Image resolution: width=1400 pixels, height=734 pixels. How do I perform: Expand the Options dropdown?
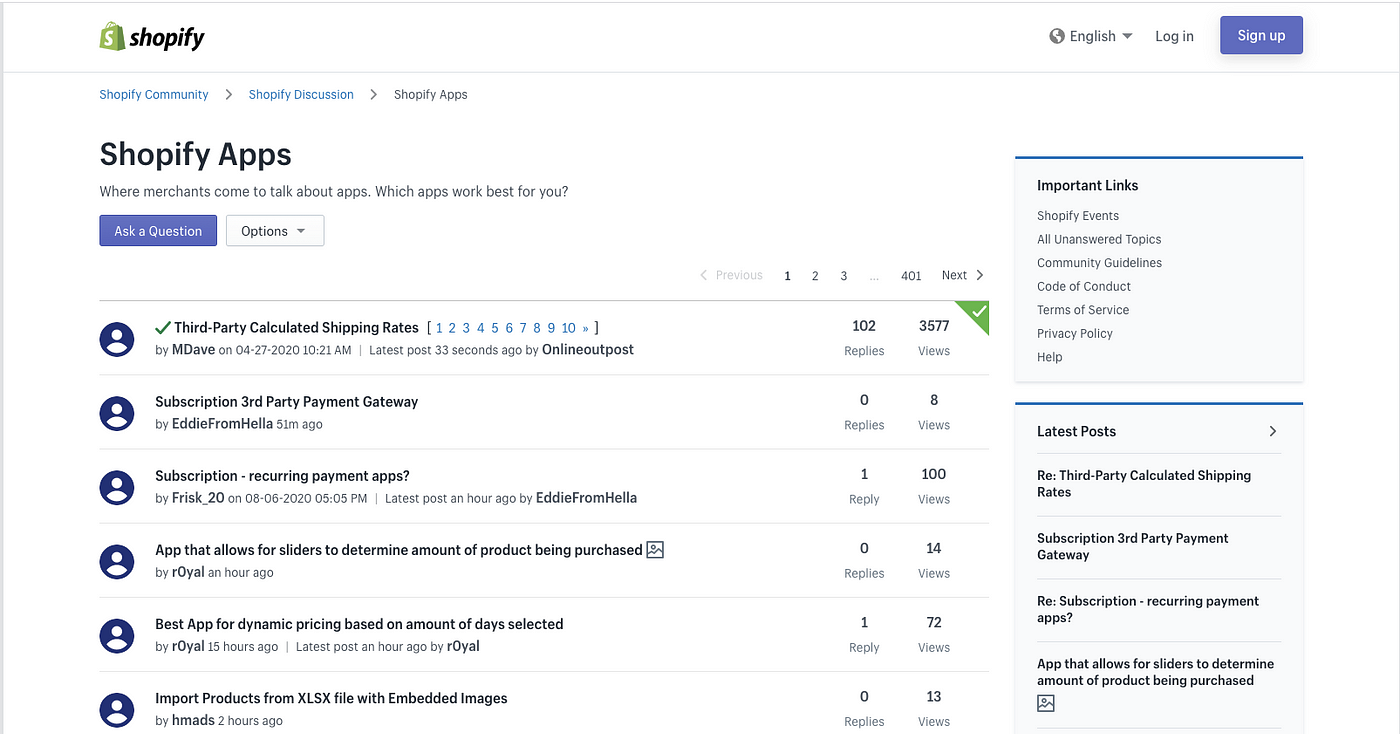[x=275, y=231]
